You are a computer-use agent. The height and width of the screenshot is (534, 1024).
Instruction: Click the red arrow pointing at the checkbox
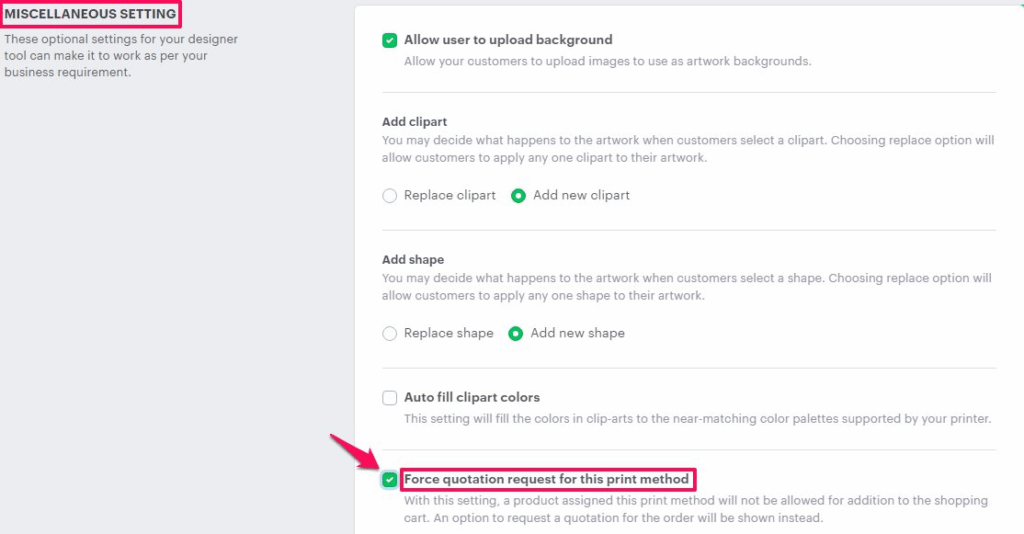coord(354,455)
